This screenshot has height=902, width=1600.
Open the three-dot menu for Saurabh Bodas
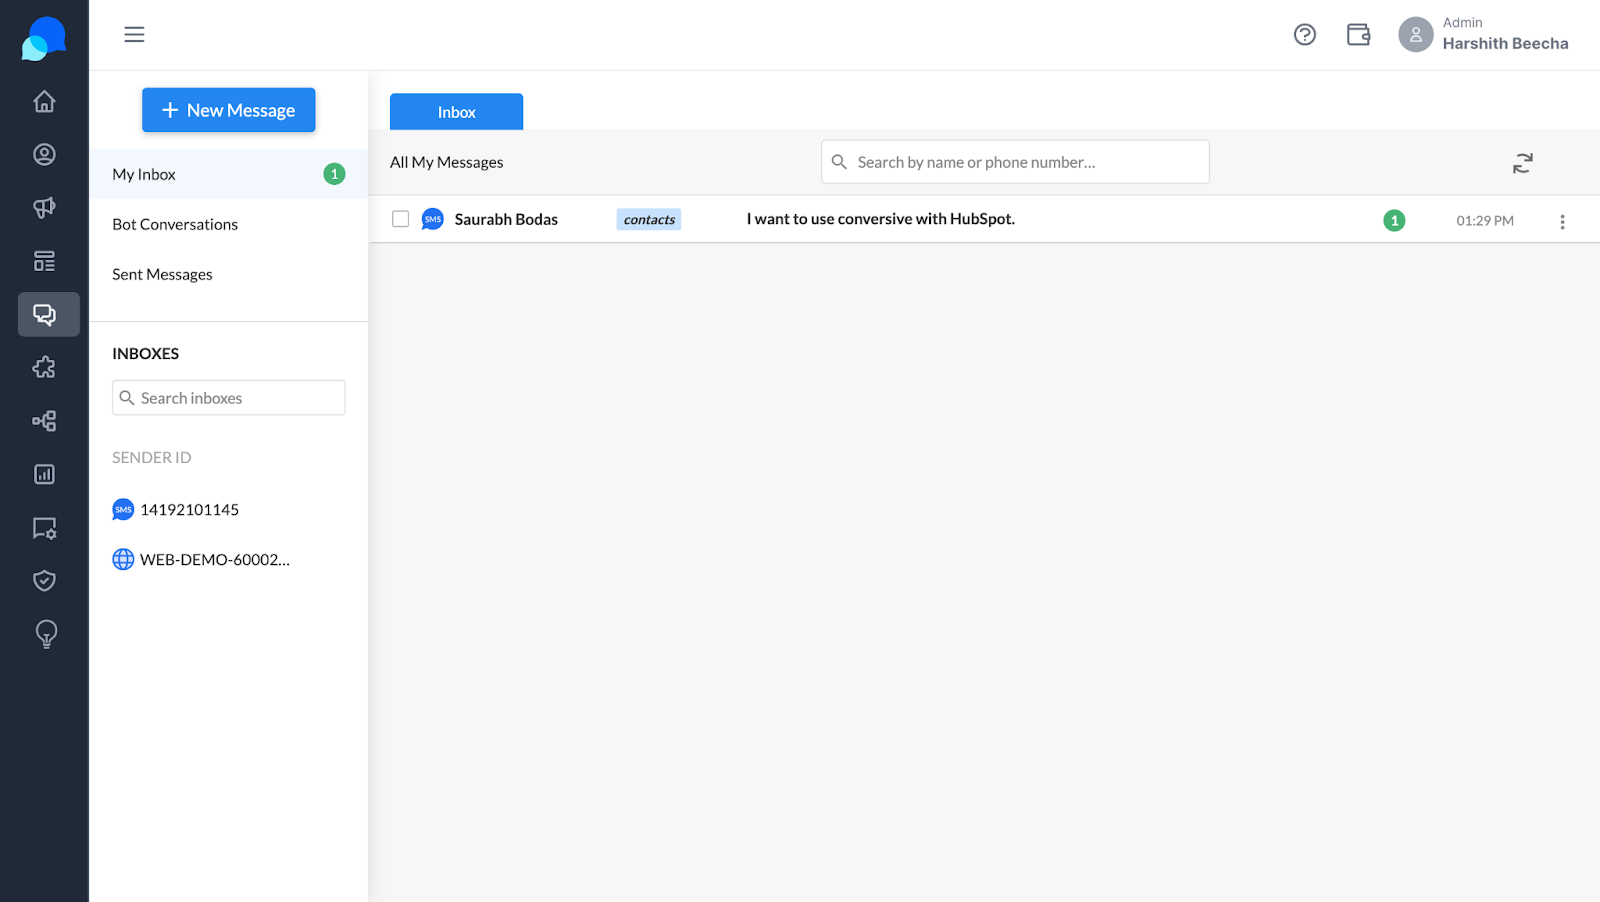pos(1562,222)
